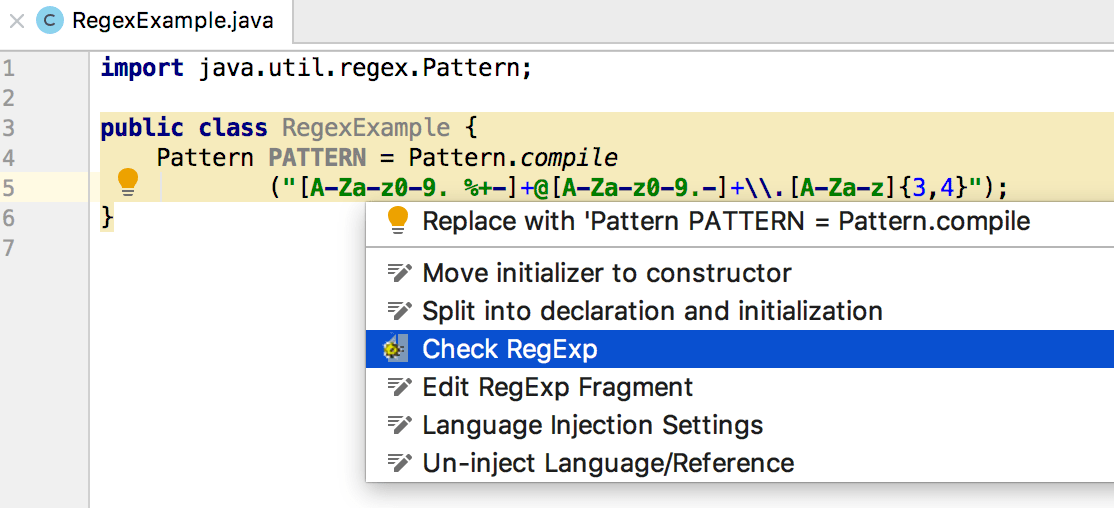Click line number 5 in the gutter
Screen dimensions: 1114x508
[7, 188]
